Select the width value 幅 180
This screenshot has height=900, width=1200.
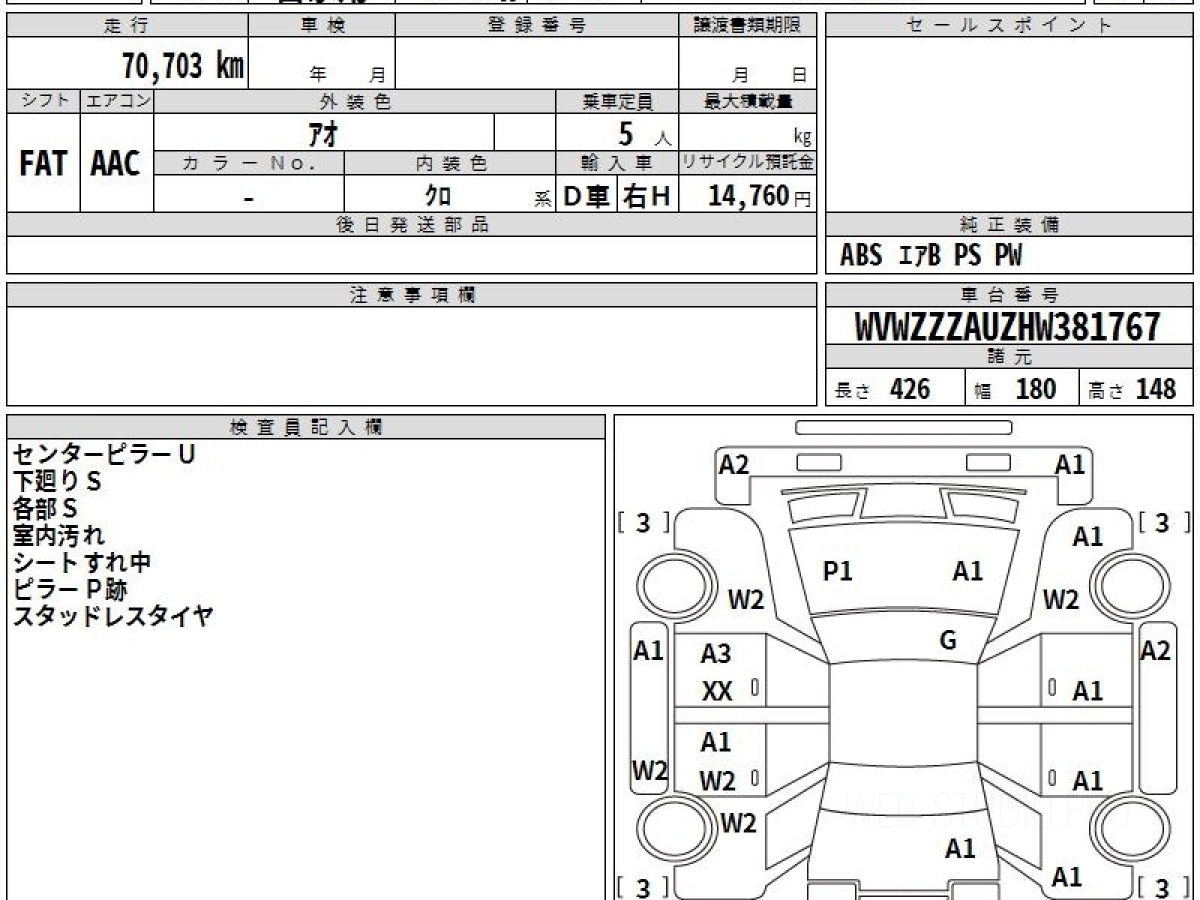click(1014, 389)
